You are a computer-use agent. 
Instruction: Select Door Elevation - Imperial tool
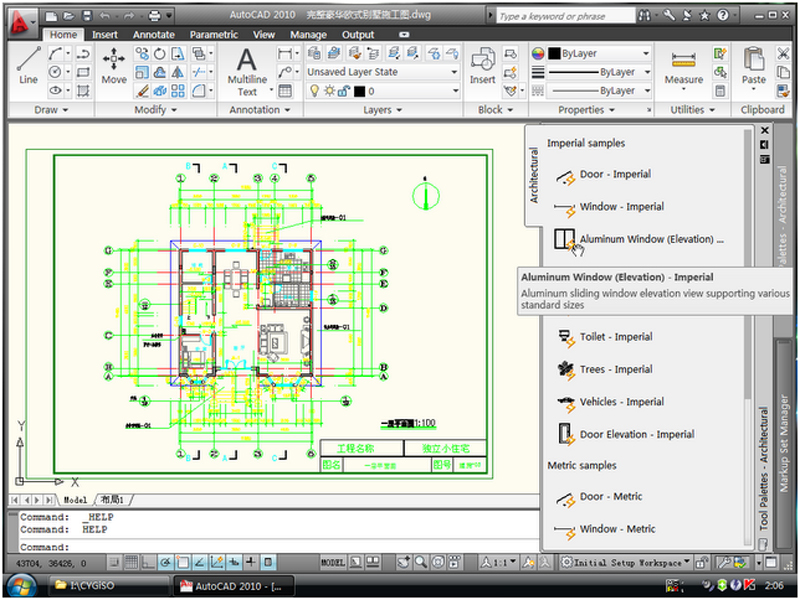pos(636,434)
